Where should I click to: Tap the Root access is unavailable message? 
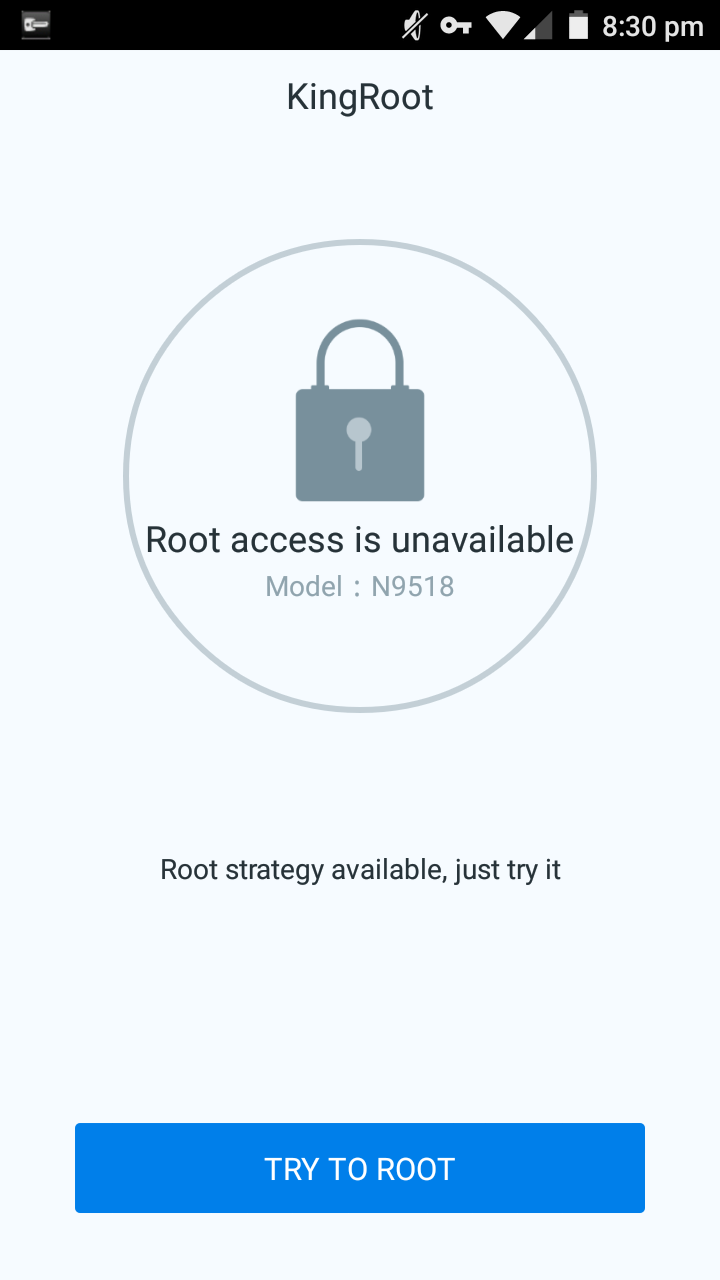pyautogui.click(x=360, y=540)
